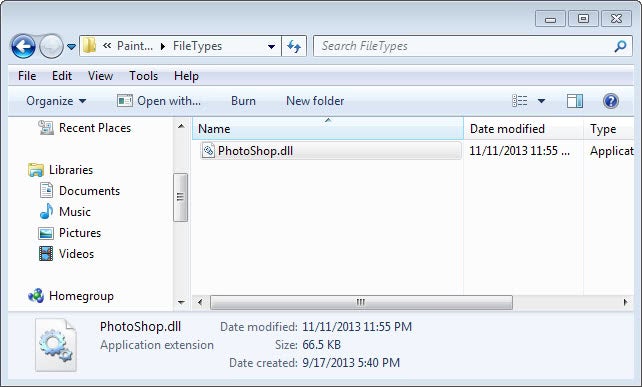The image size is (642, 387).
Task: Open the Edit menu
Action: tap(62, 76)
